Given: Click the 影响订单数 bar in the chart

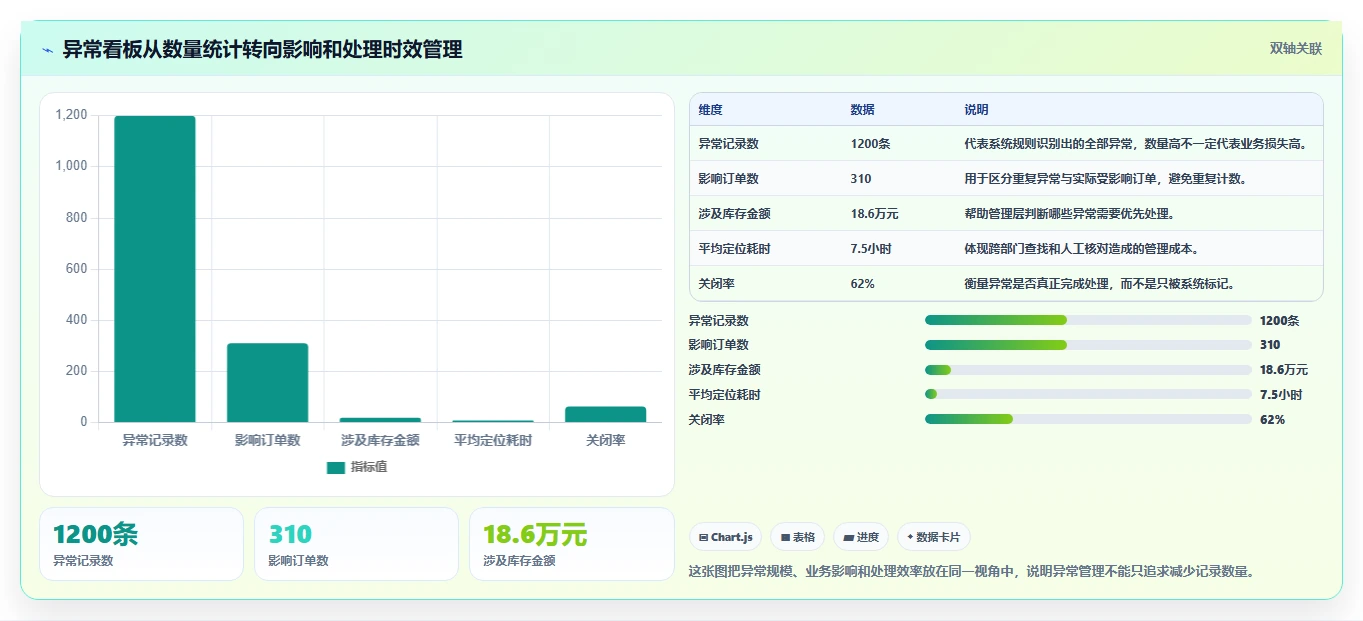Looking at the screenshot, I should click(x=267, y=383).
